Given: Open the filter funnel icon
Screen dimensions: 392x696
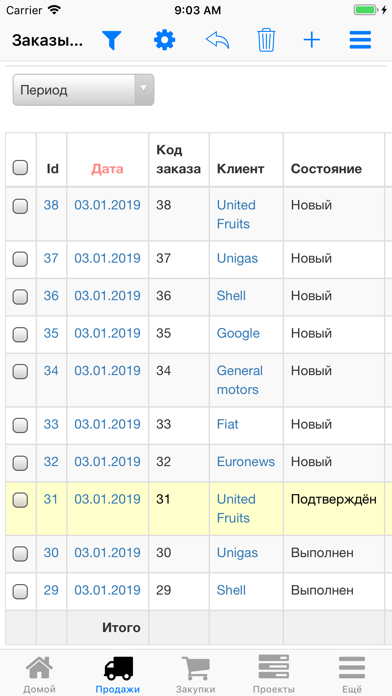Looking at the screenshot, I should (x=111, y=40).
